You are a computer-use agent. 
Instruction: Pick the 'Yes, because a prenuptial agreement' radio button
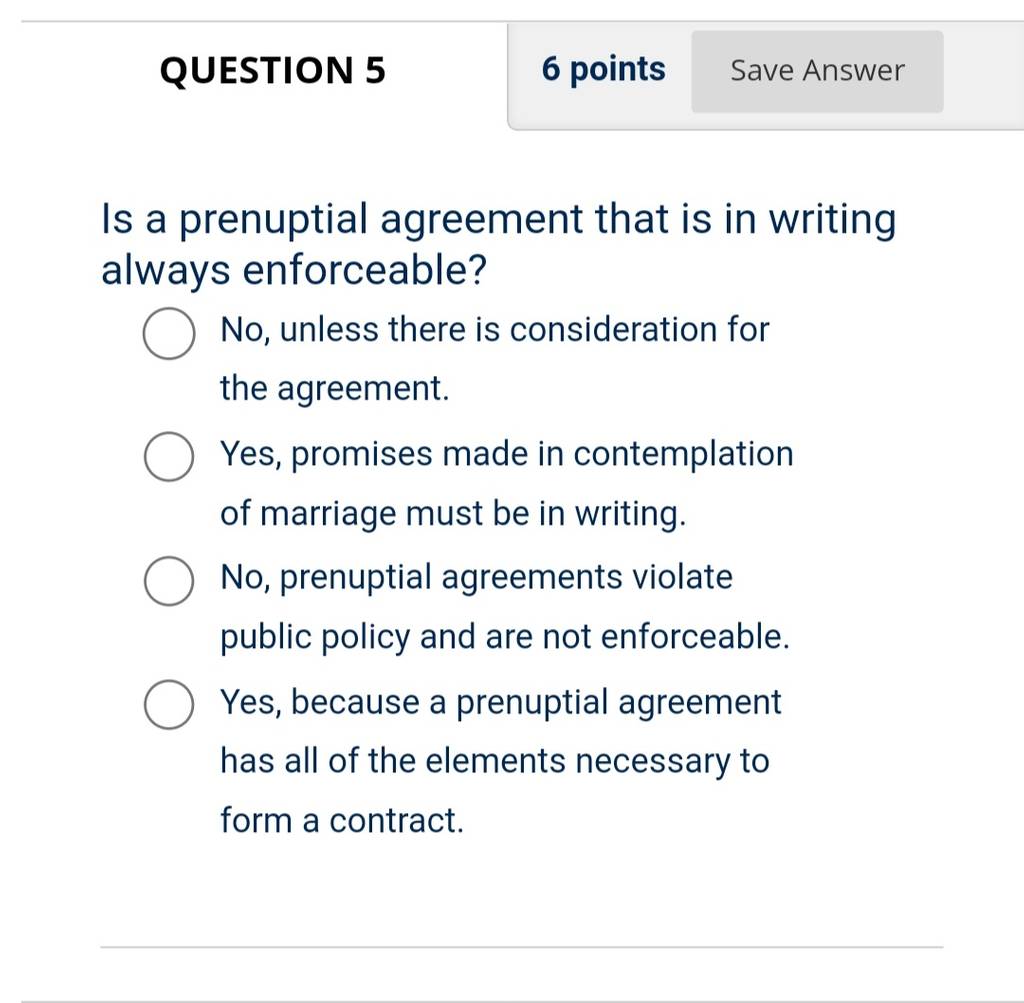[168, 705]
